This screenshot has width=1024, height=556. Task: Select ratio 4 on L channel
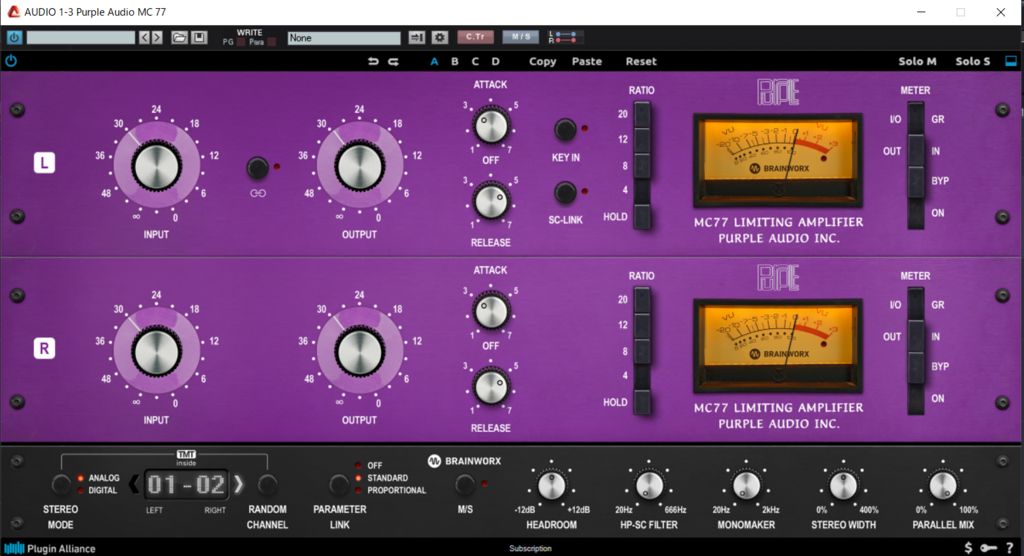[x=642, y=191]
